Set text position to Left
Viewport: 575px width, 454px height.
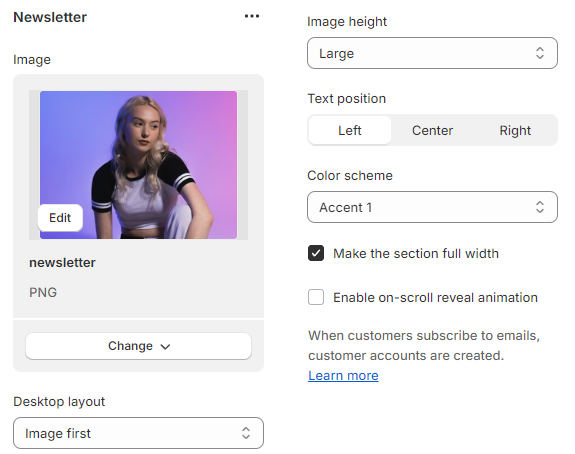tap(350, 130)
